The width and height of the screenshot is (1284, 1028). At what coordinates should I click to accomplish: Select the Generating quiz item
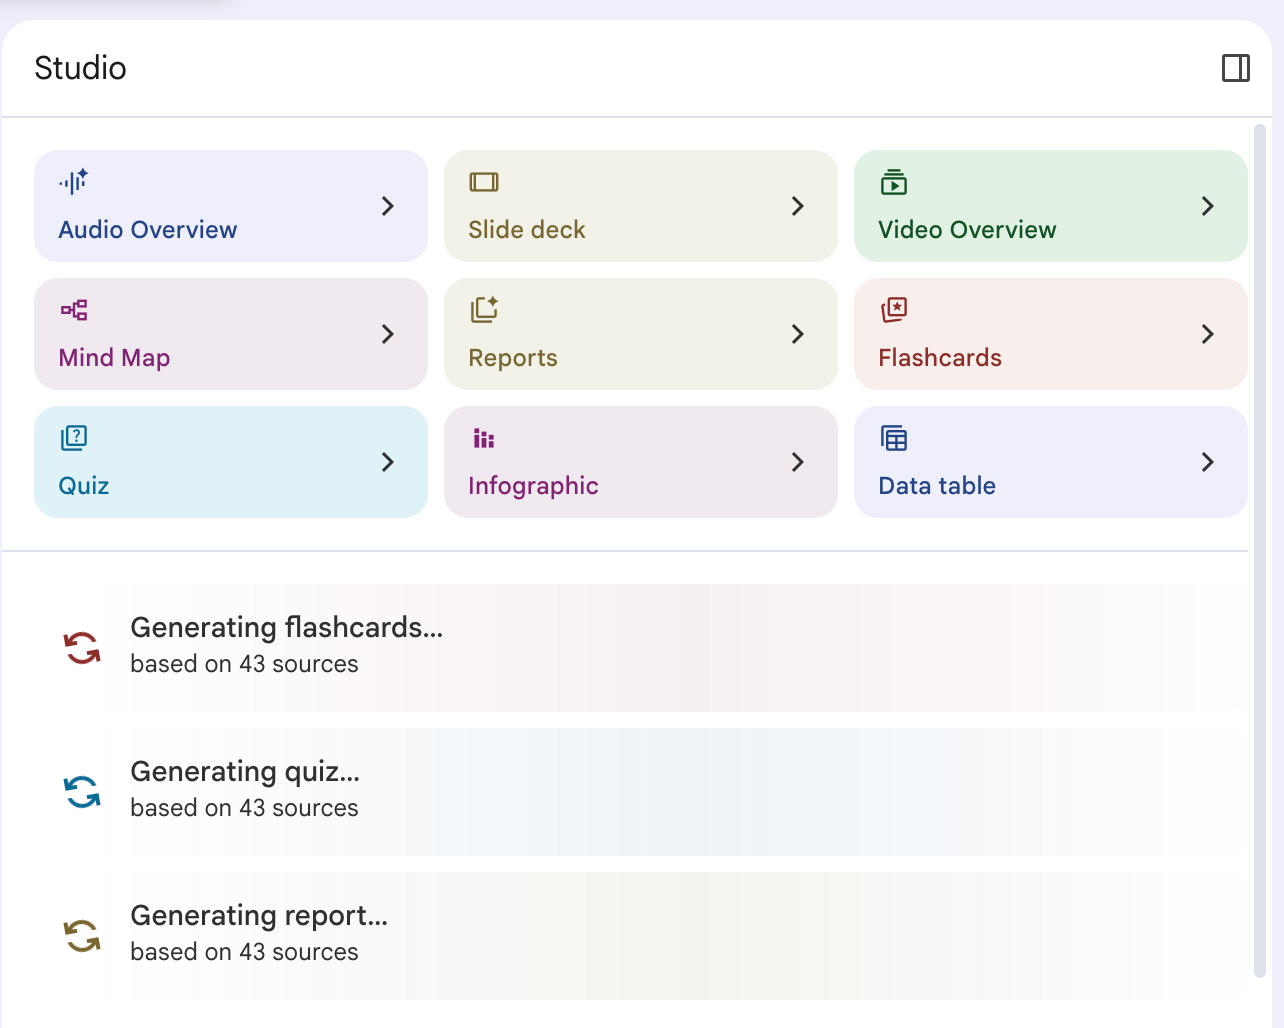click(641, 792)
